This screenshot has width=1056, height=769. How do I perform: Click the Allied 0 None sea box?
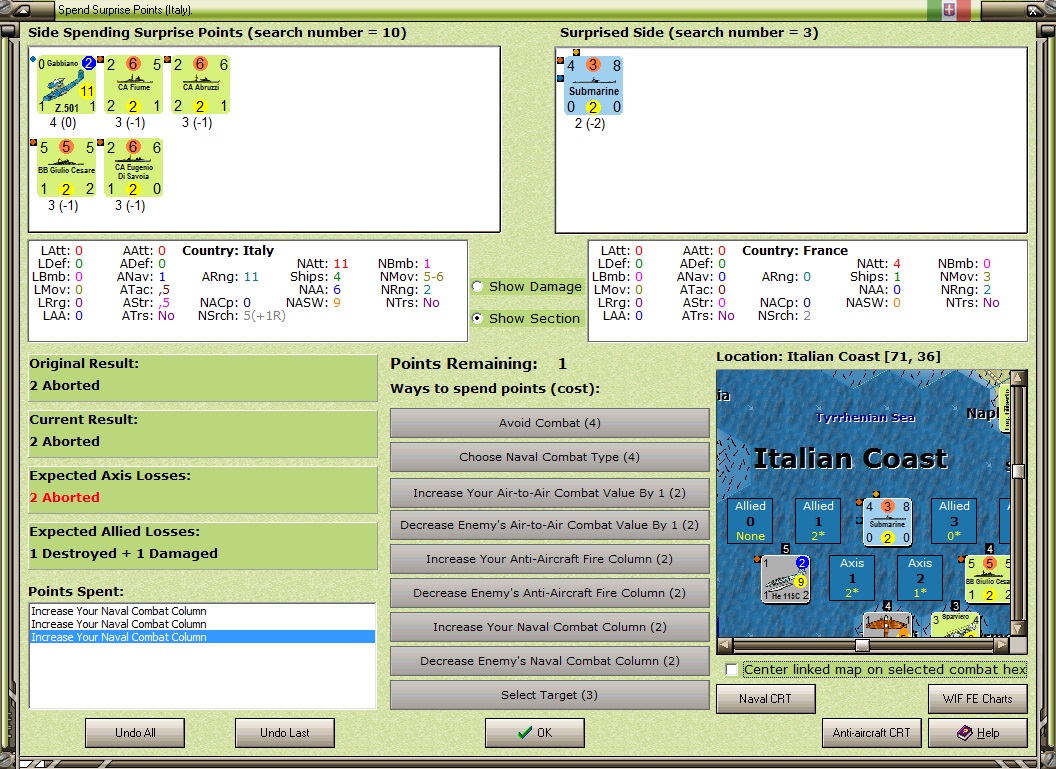(750, 521)
